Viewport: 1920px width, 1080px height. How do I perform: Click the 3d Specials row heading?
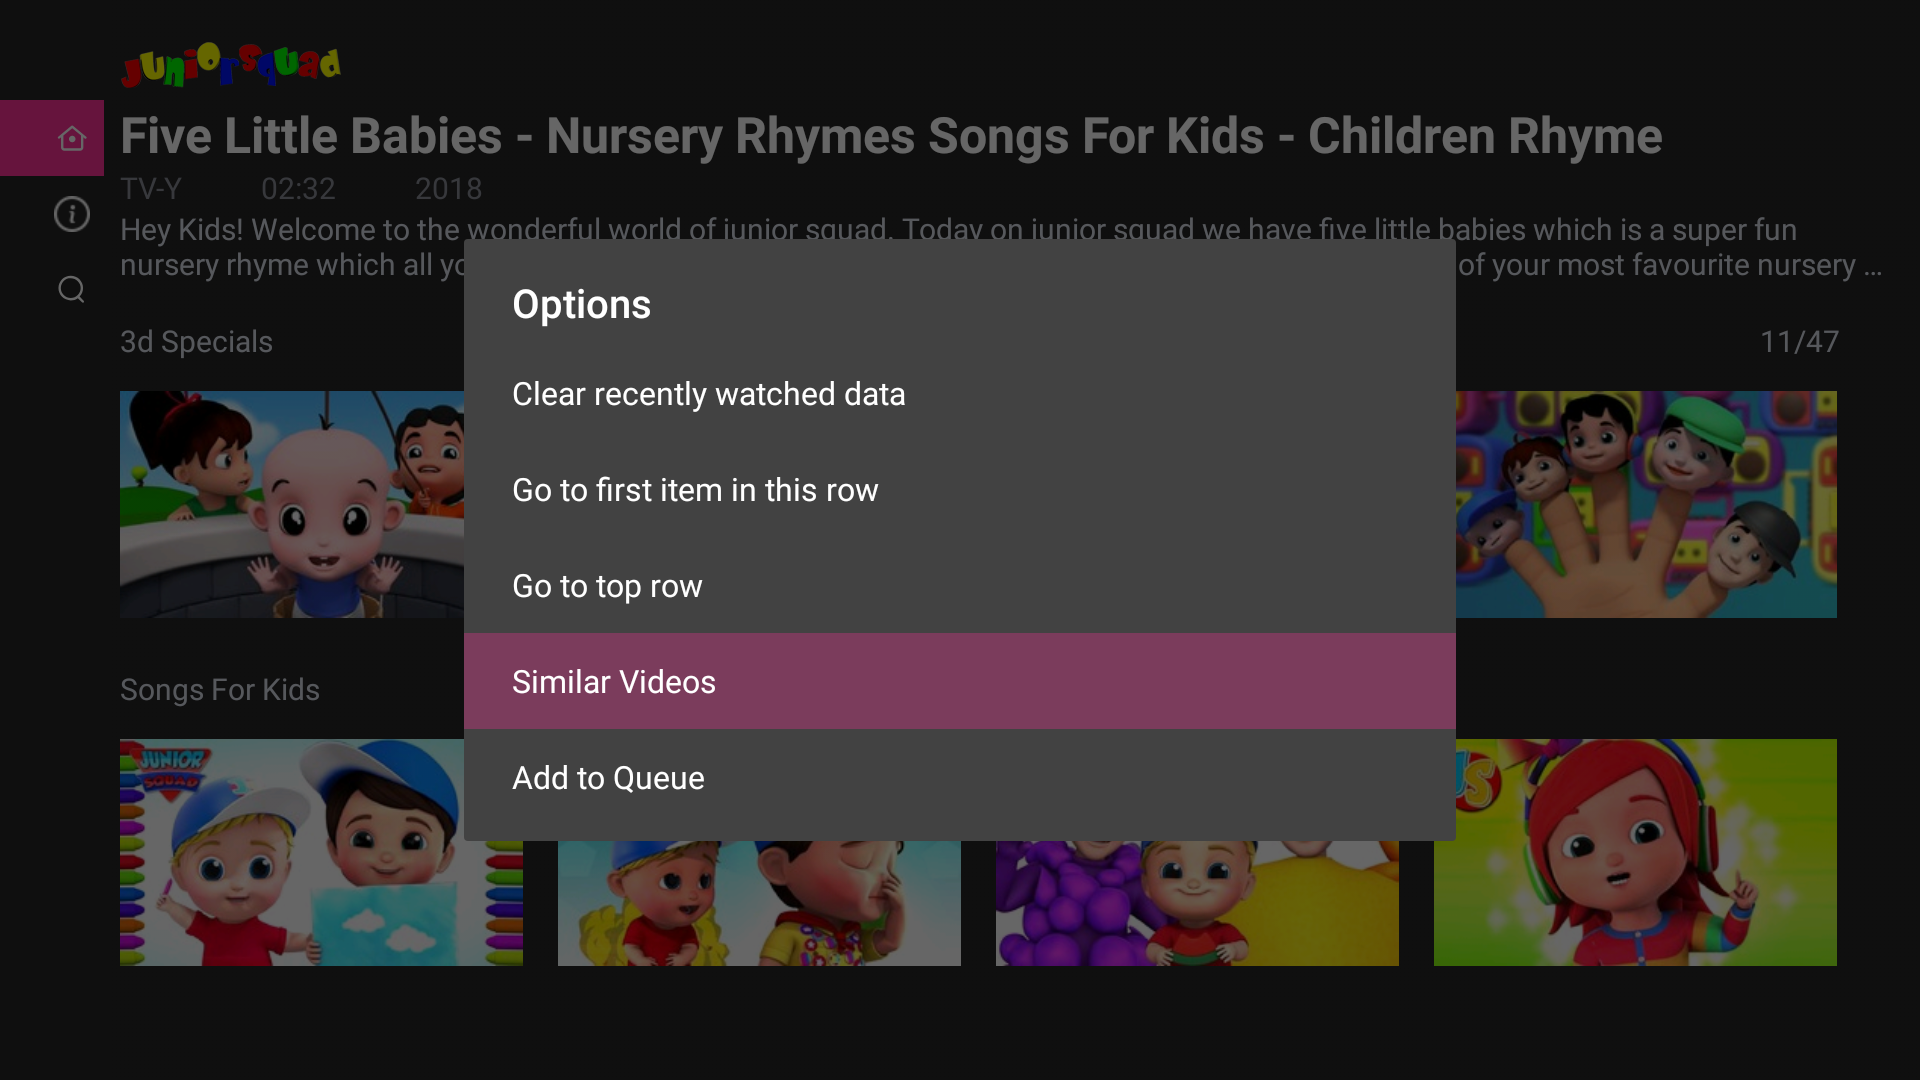[x=196, y=342]
